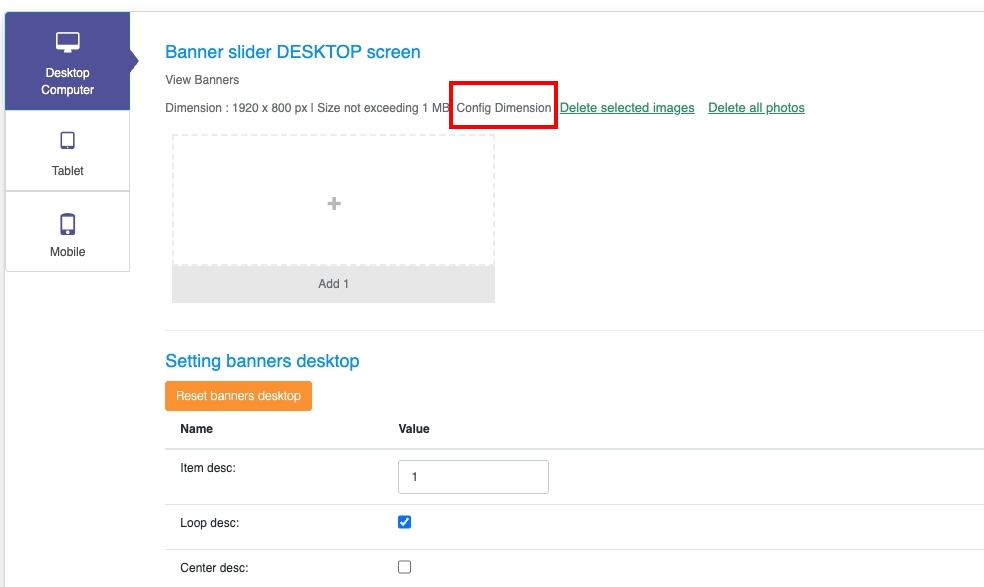Open the Mobile tab label
This screenshot has height=587, width=984.
pos(67,252)
